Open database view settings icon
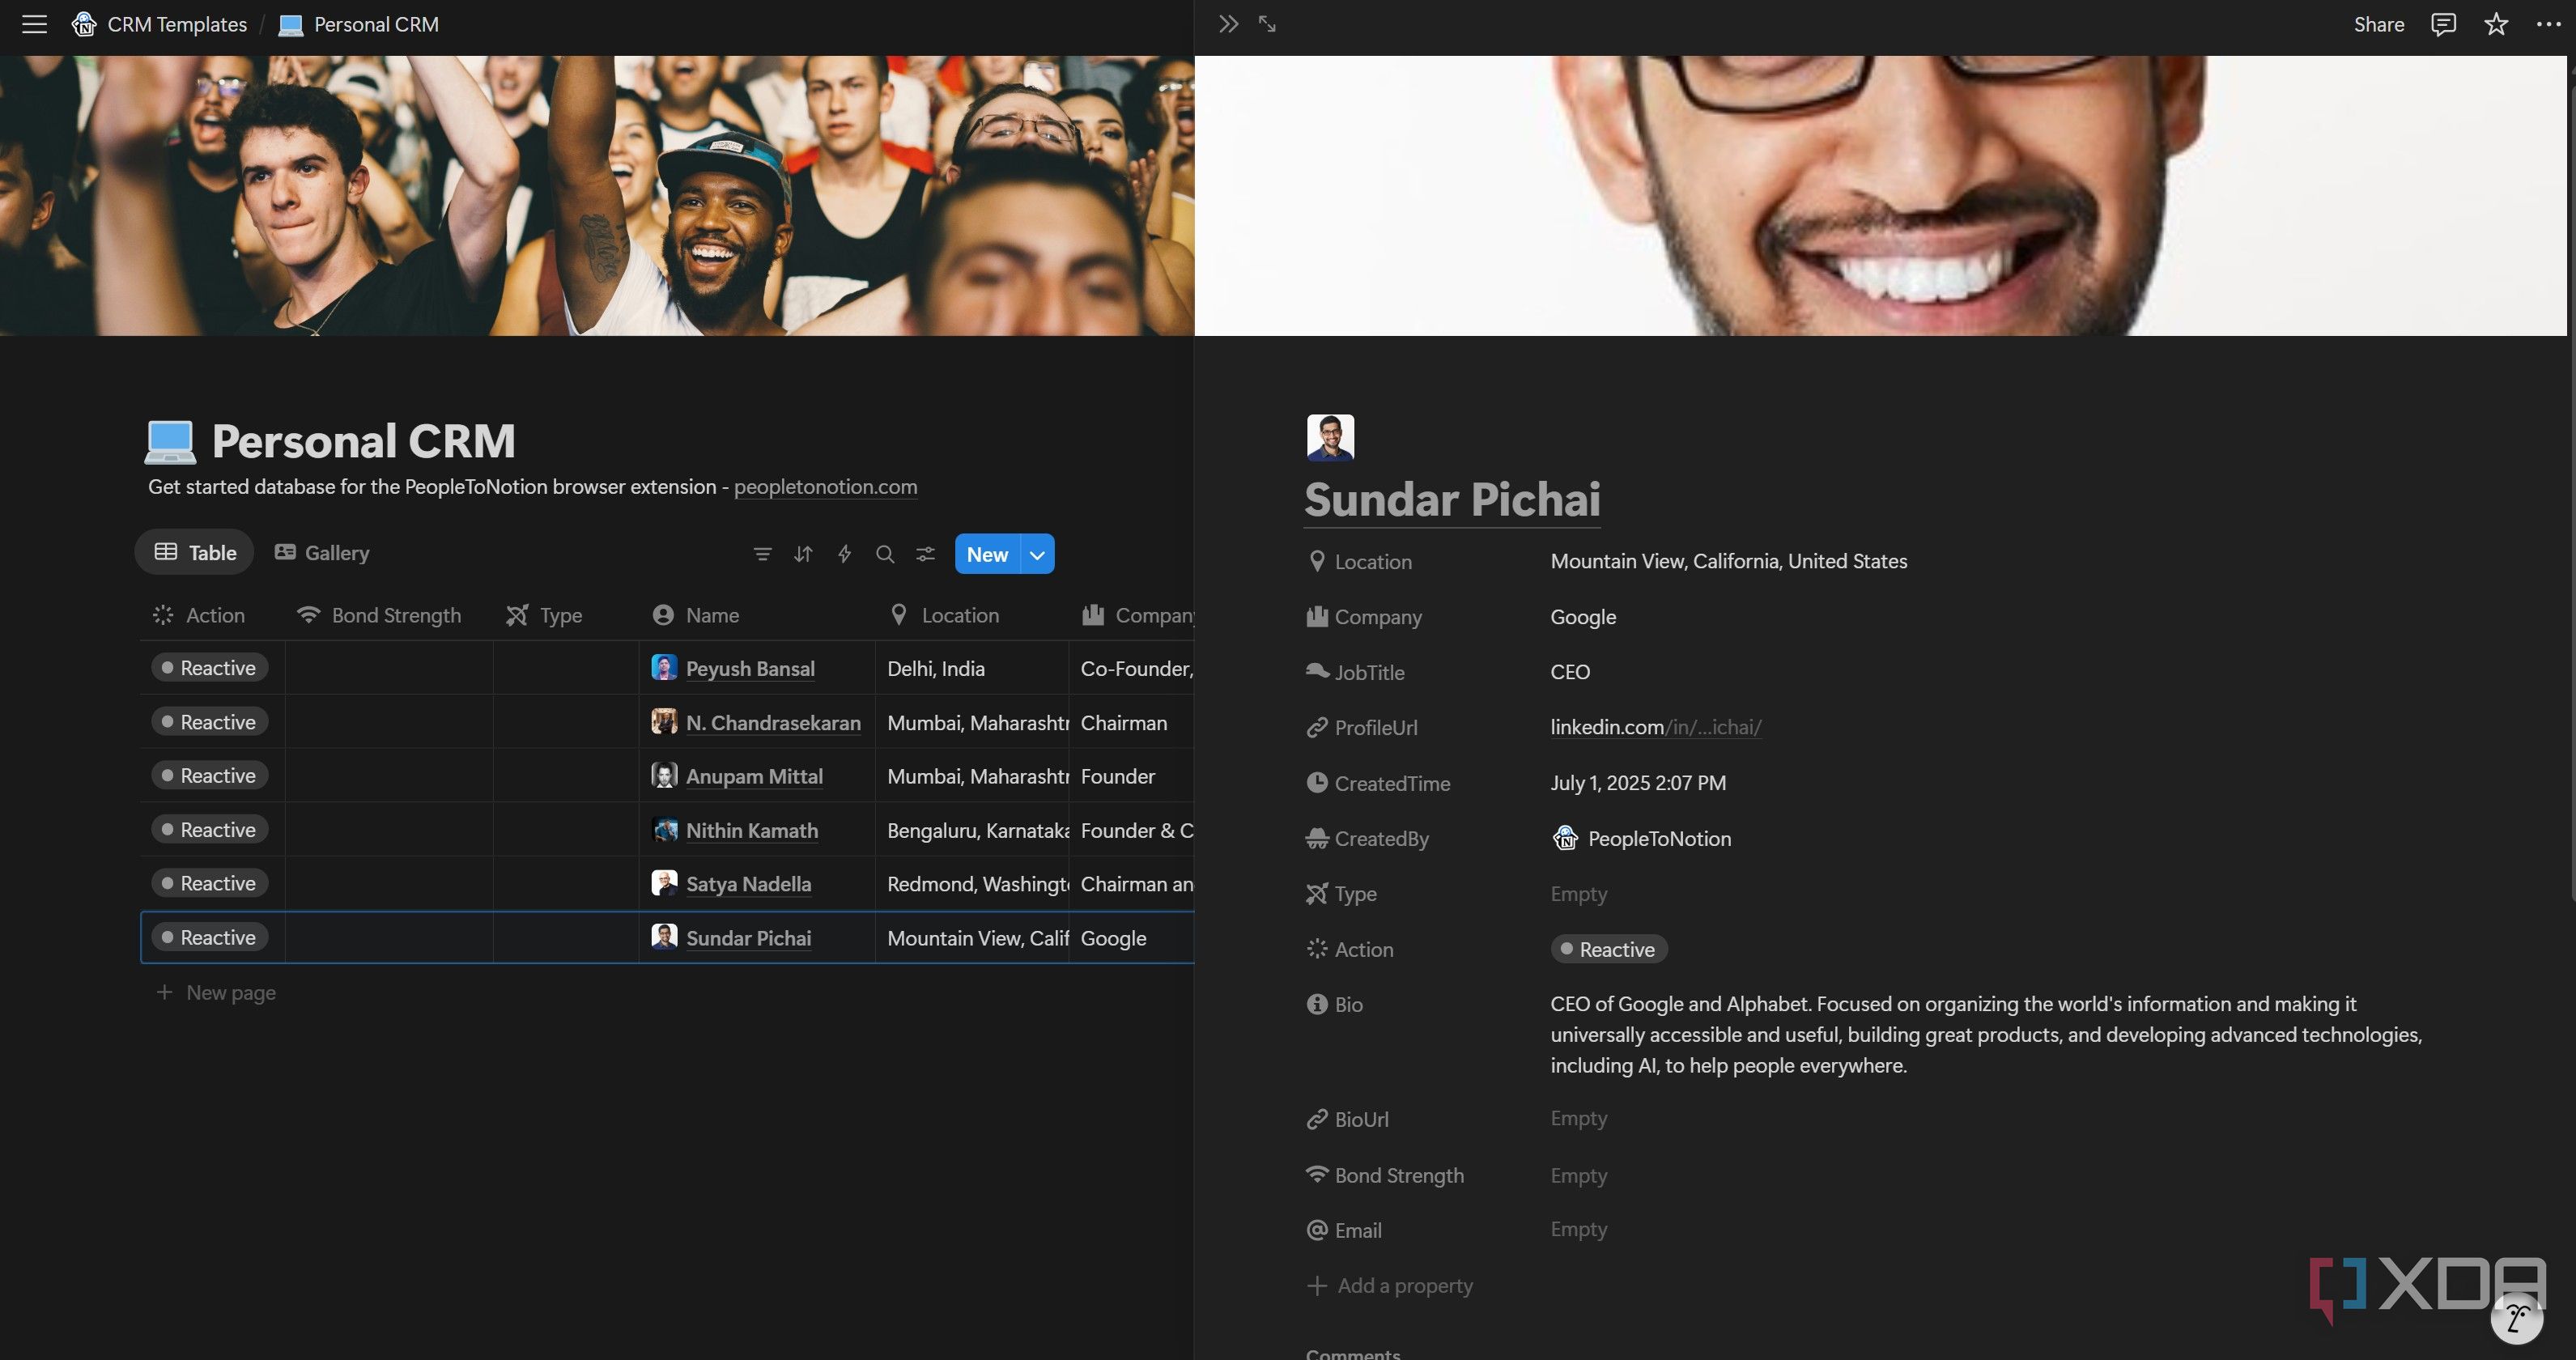The width and height of the screenshot is (2576, 1360). click(926, 554)
